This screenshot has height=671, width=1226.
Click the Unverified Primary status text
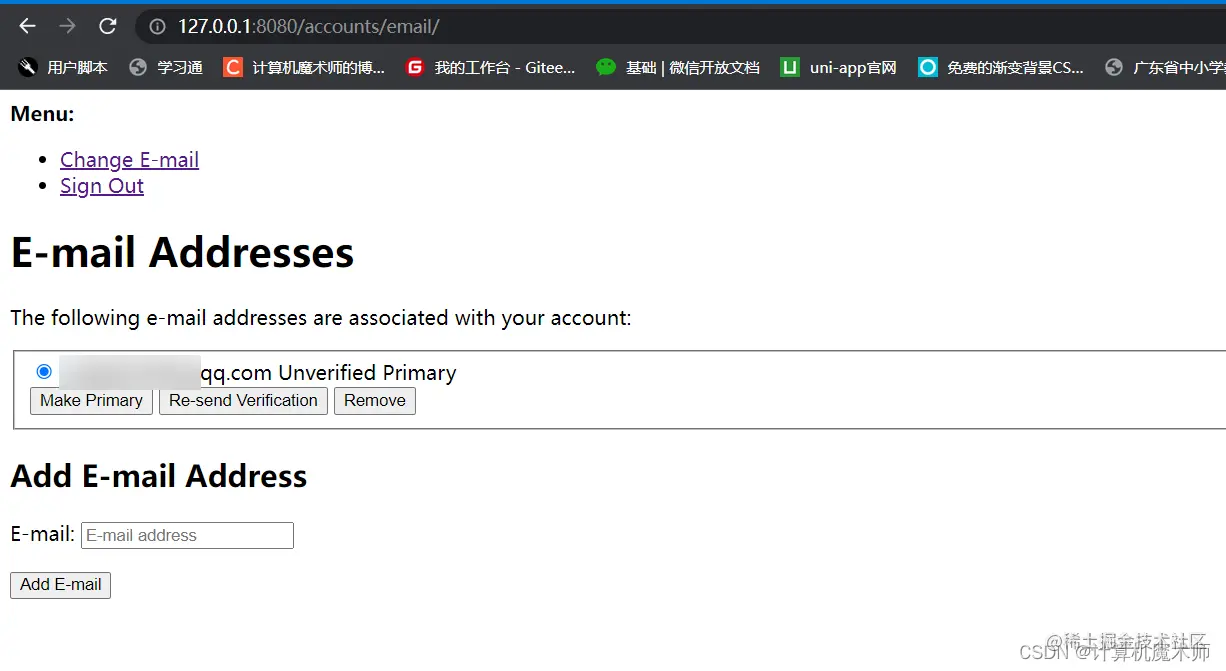tap(367, 373)
